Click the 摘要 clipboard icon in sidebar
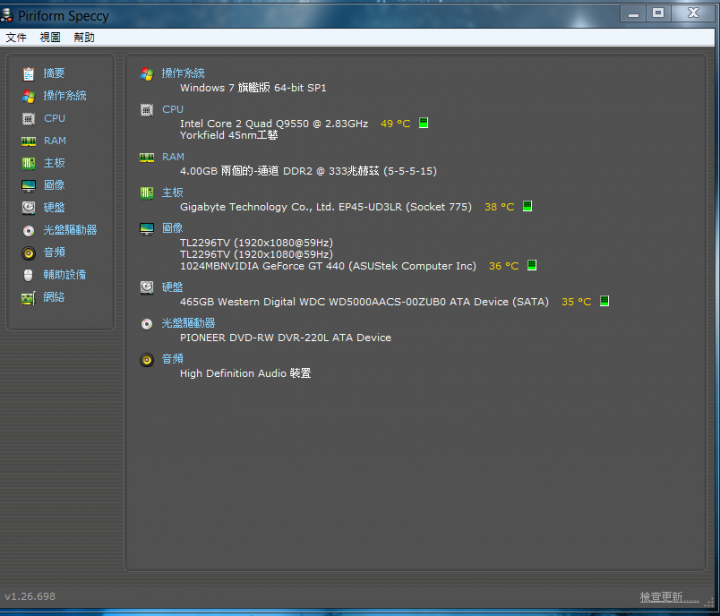 (28, 73)
